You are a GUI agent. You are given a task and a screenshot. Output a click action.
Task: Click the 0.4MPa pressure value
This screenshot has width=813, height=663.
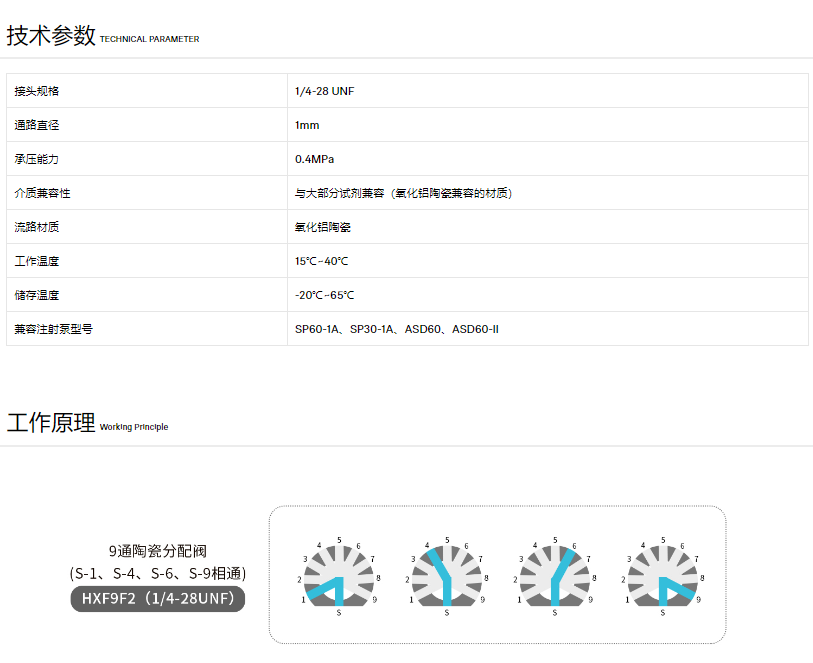click(315, 159)
